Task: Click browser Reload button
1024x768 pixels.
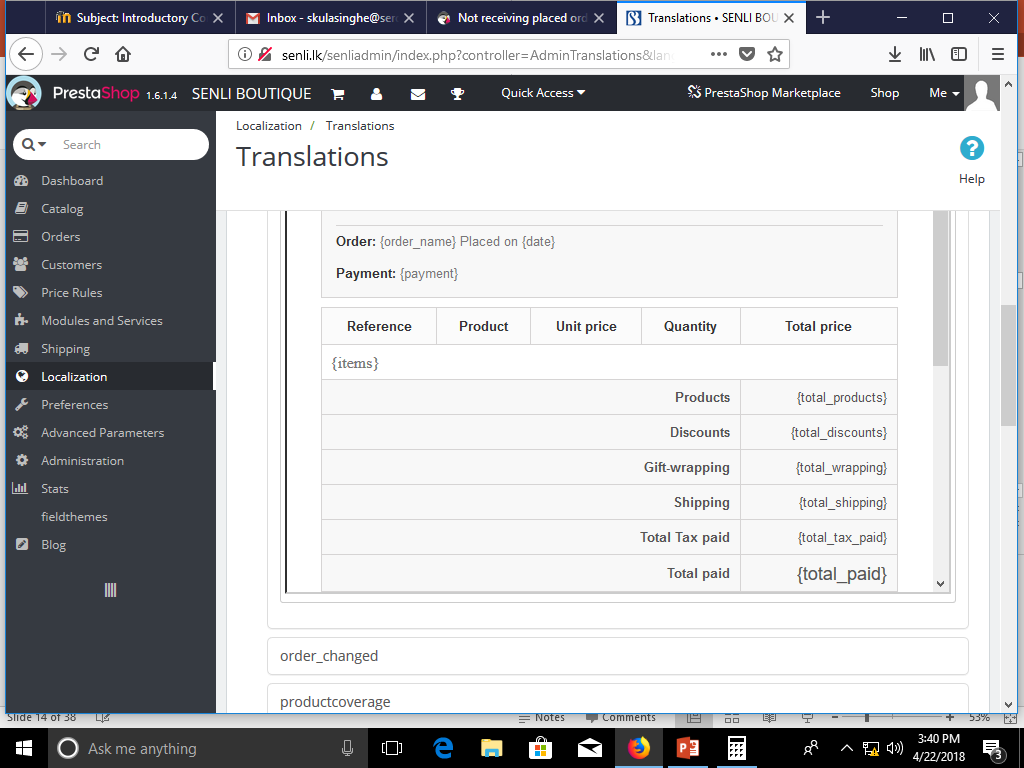Action: point(91,54)
